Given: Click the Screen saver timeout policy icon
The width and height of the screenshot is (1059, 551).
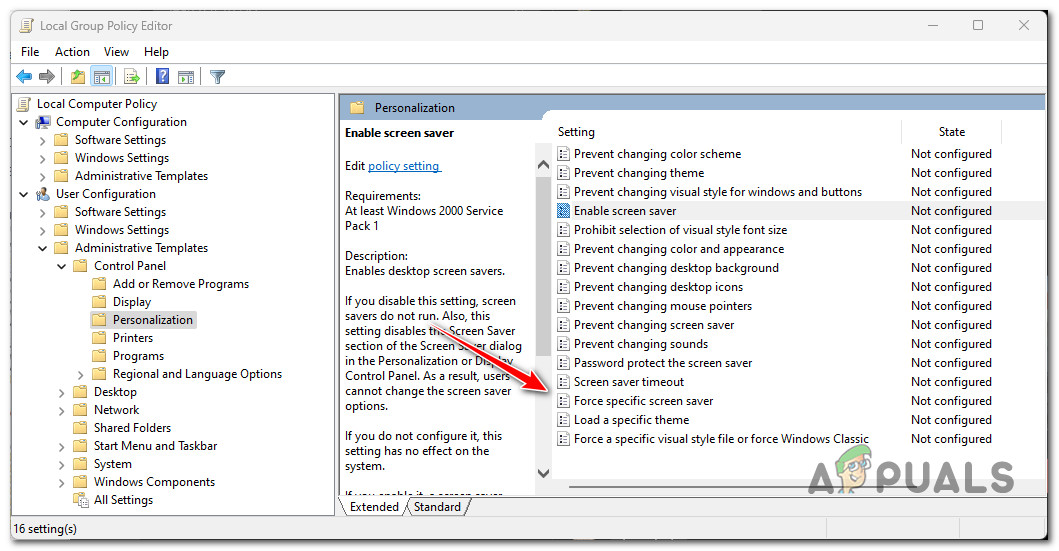Looking at the screenshot, I should [563, 382].
